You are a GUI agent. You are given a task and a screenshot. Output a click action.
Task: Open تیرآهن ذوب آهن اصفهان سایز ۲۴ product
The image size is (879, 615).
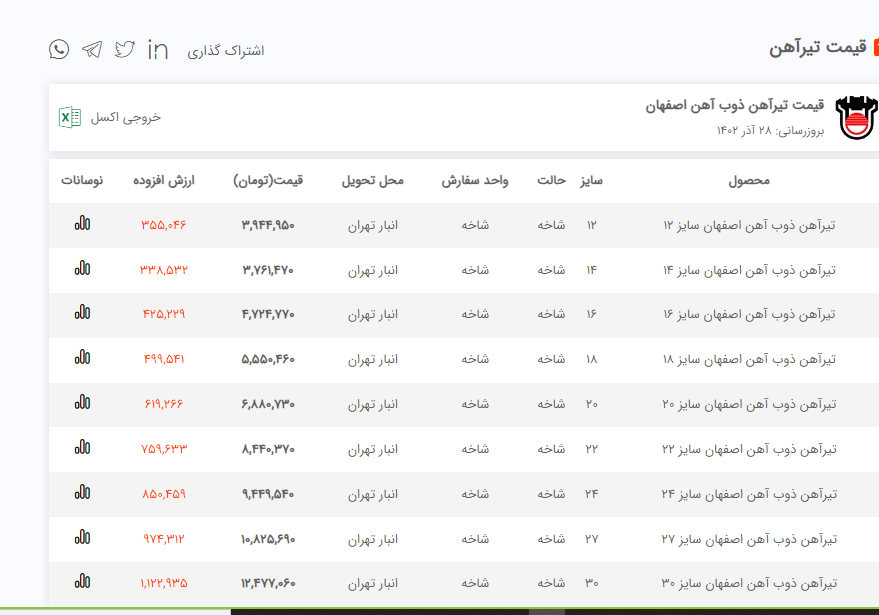pyautogui.click(x=749, y=494)
